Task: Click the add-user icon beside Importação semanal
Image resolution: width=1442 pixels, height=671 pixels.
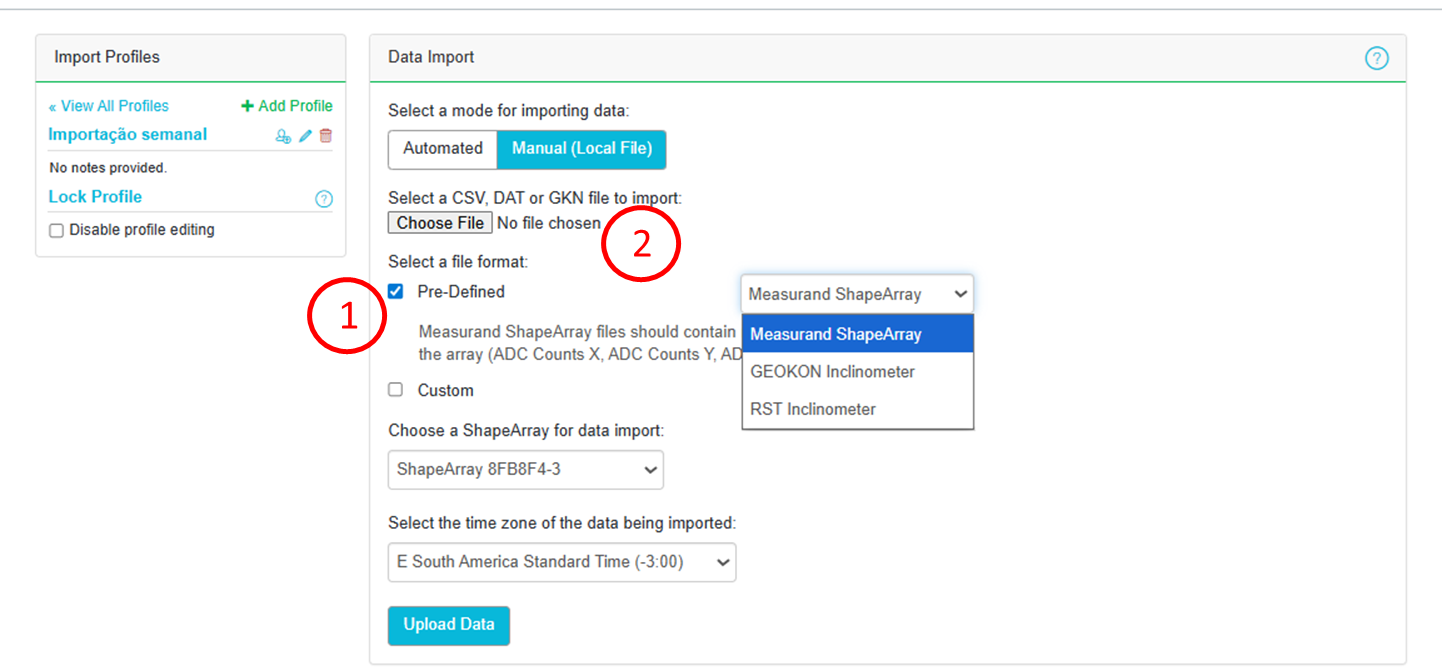Action: click(x=283, y=136)
